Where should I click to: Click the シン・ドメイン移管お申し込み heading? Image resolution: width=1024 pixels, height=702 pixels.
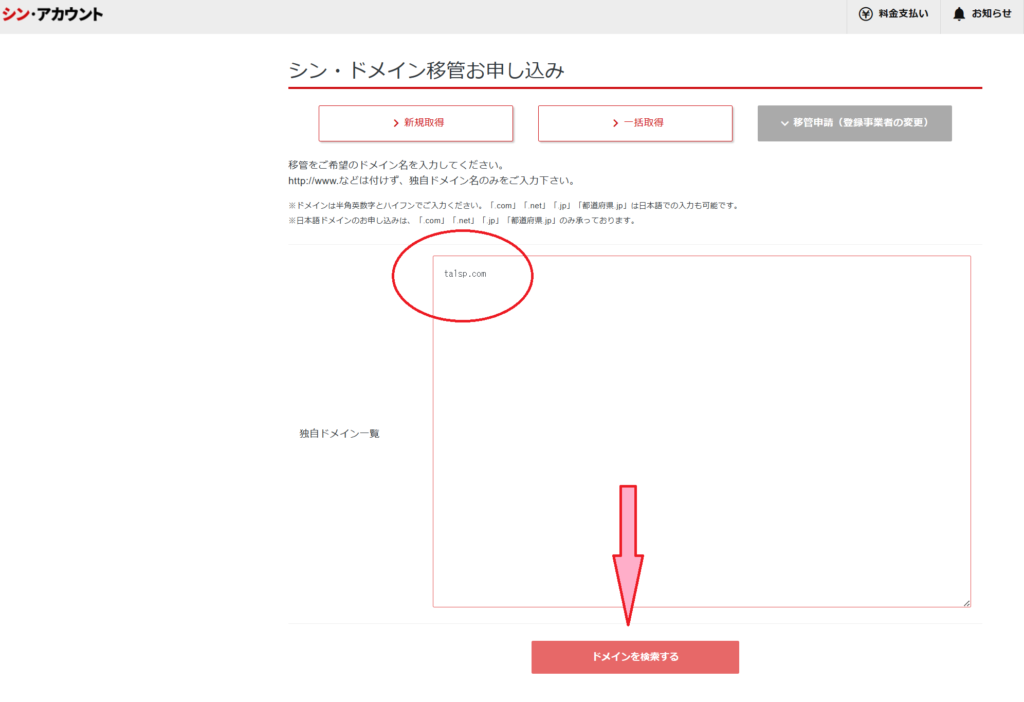pyautogui.click(x=427, y=70)
